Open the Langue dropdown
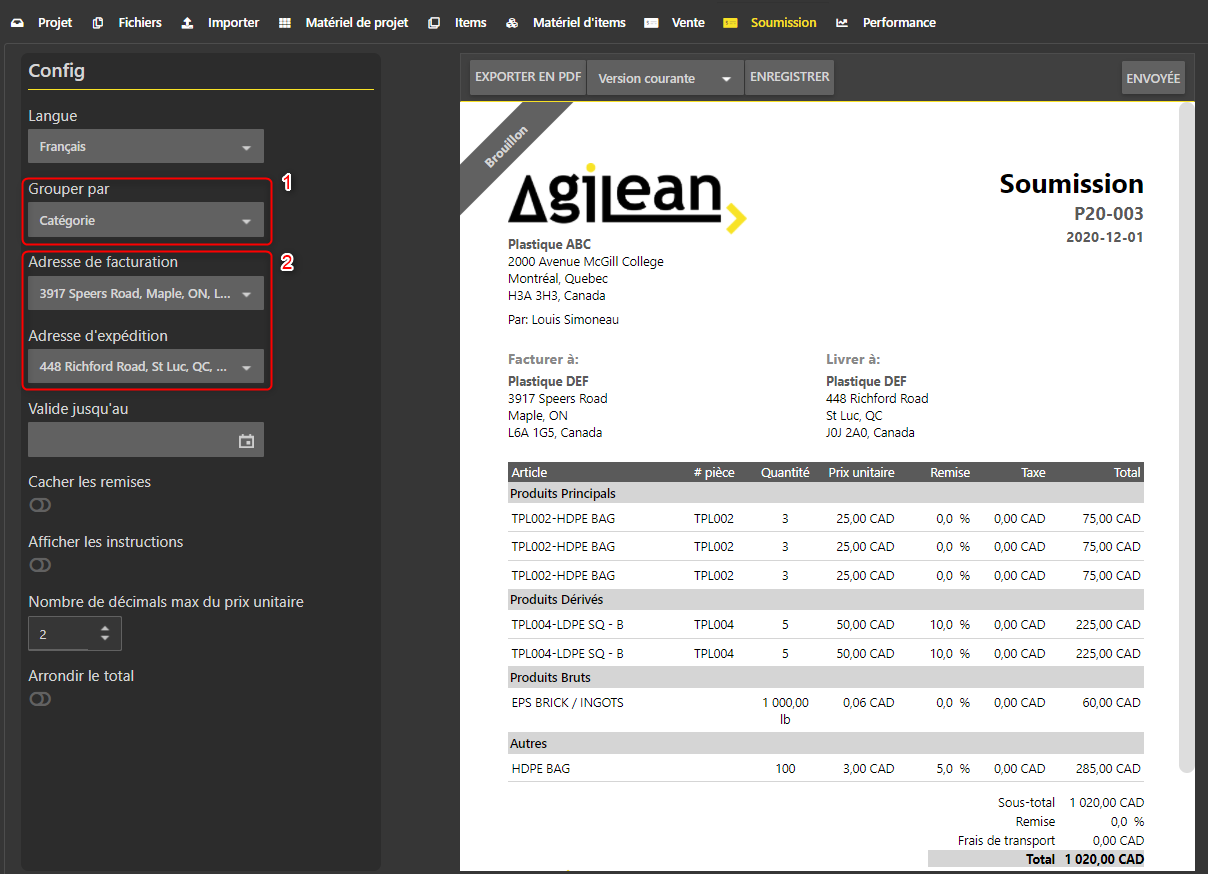 coord(146,146)
